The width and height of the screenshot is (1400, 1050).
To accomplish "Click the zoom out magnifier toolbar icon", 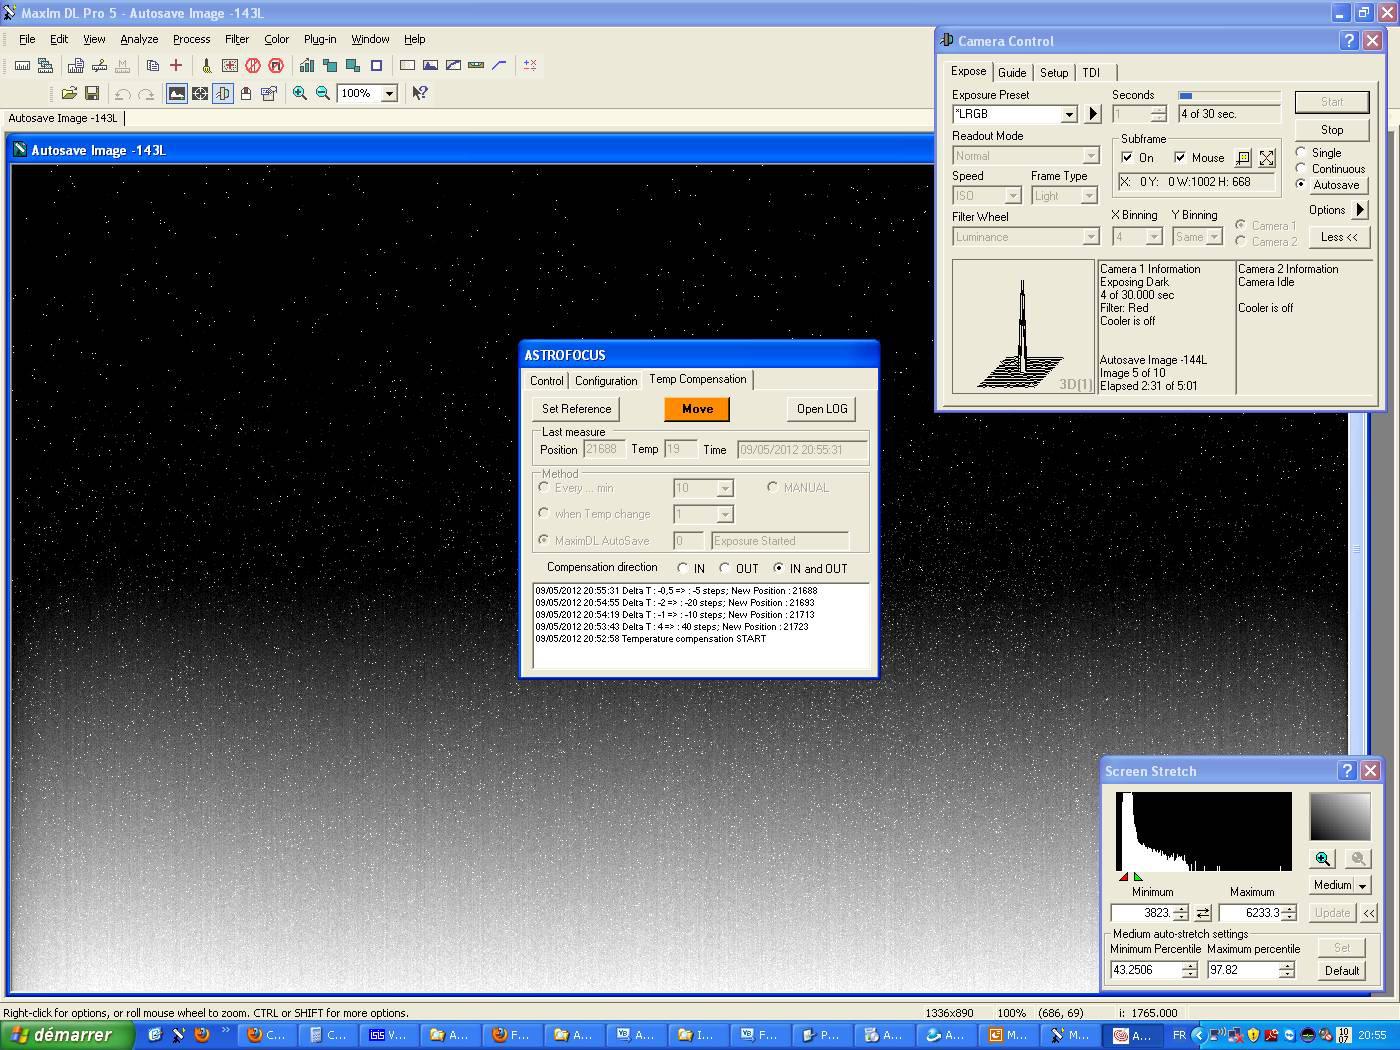I will [x=323, y=93].
